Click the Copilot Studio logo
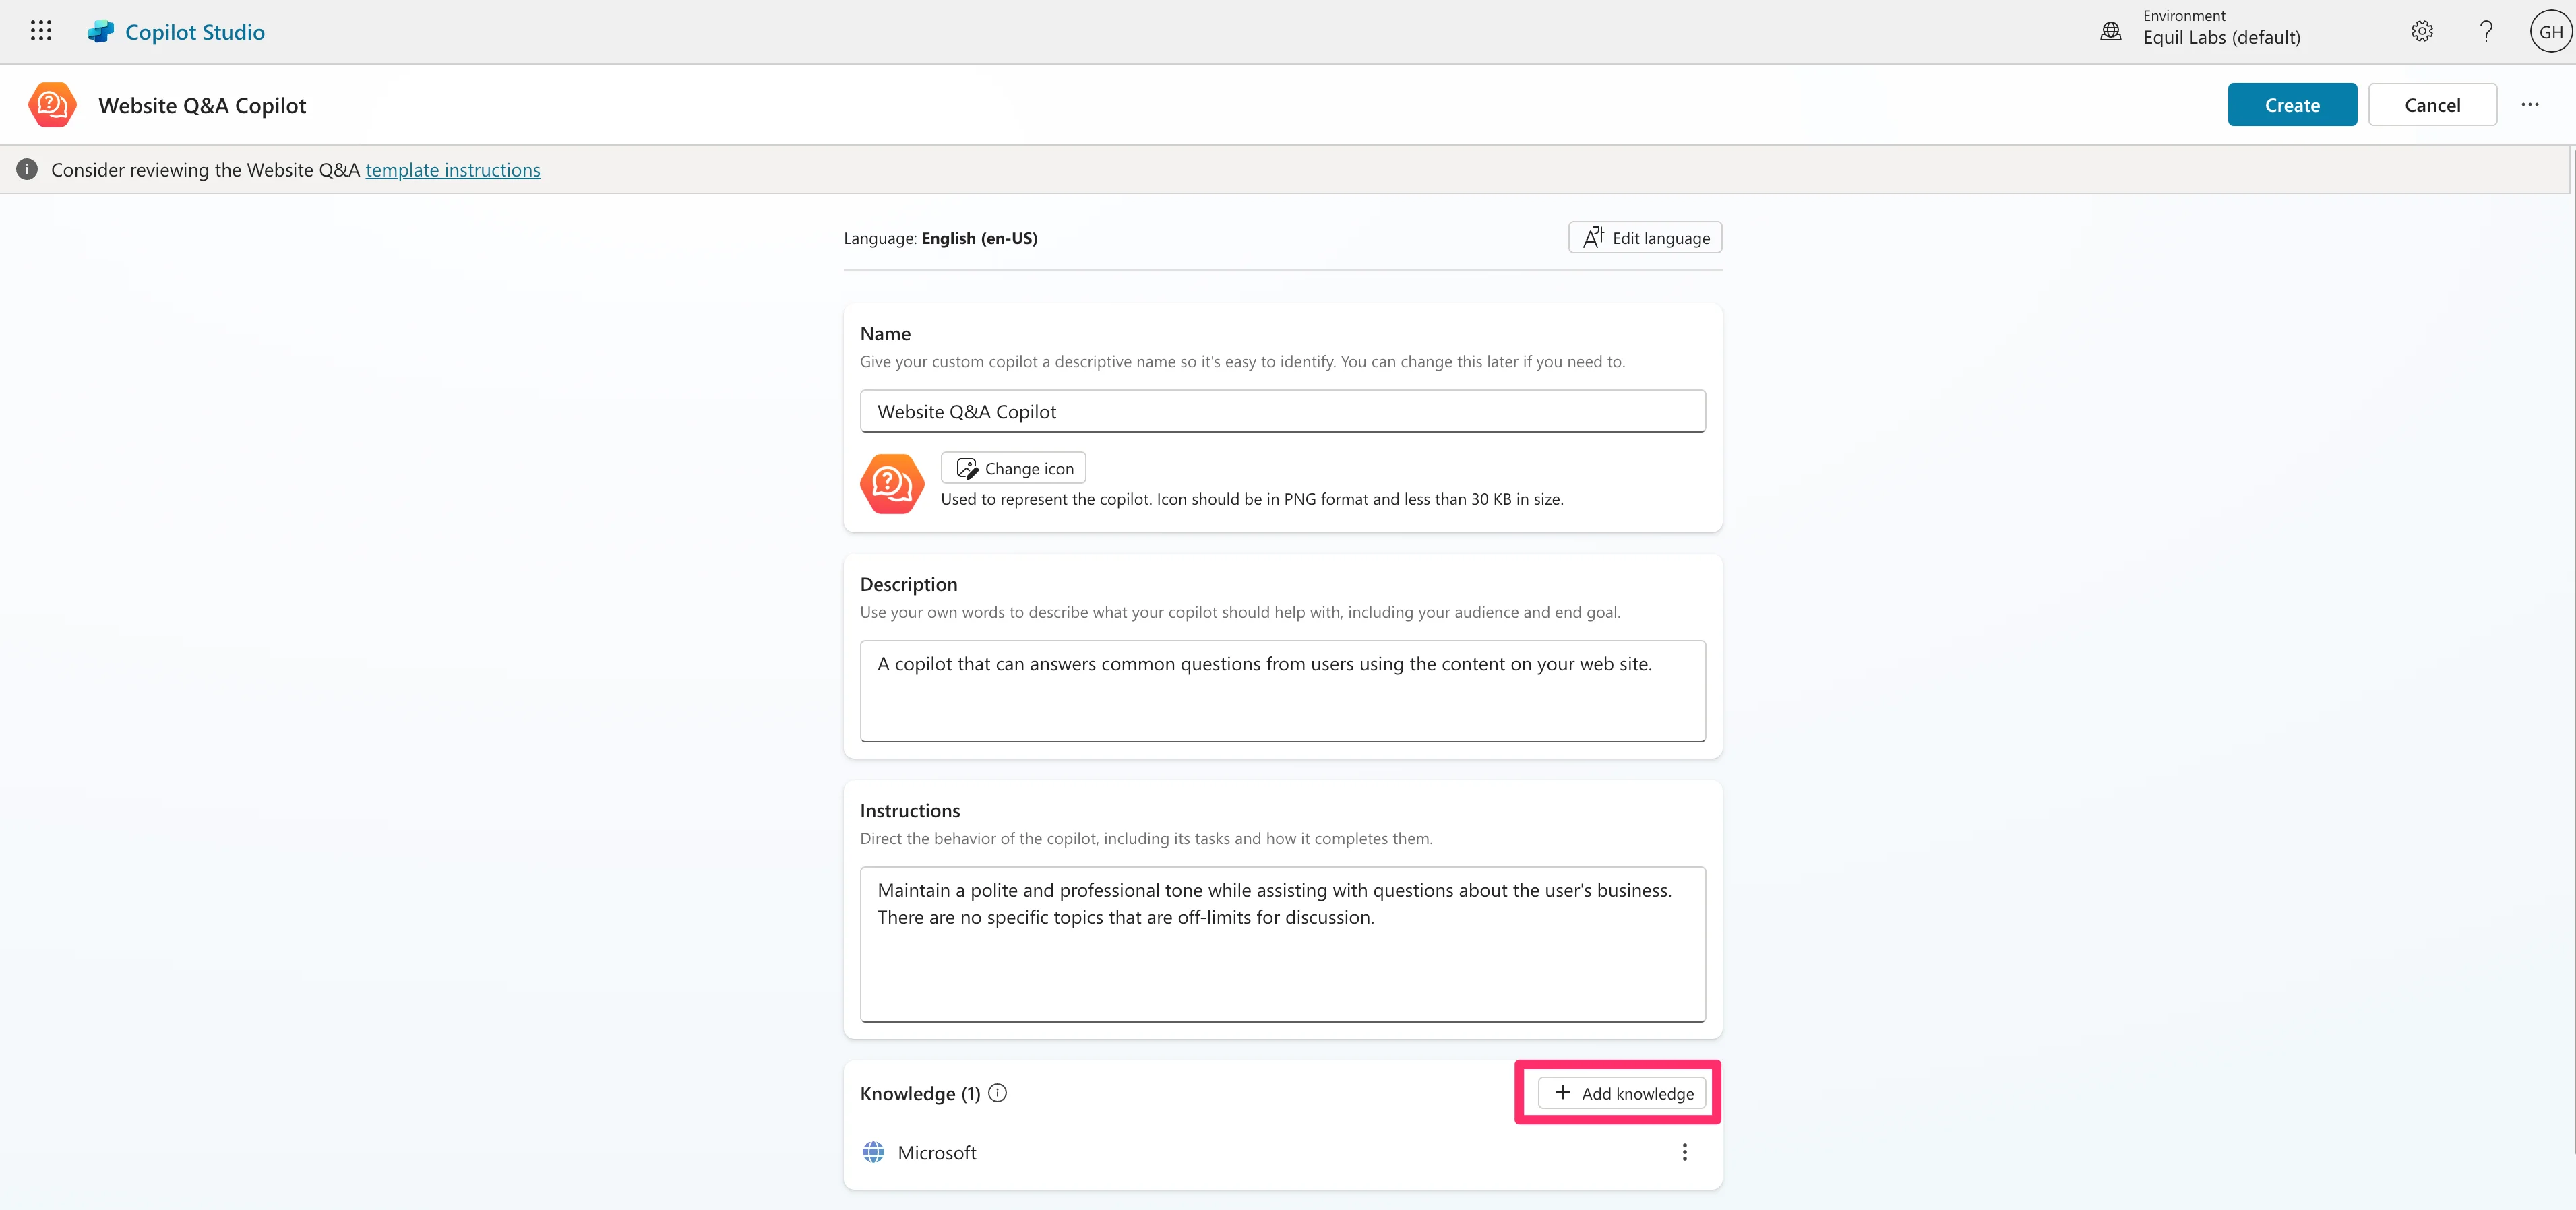Viewport: 2576px width, 1210px height. pyautogui.click(x=101, y=32)
